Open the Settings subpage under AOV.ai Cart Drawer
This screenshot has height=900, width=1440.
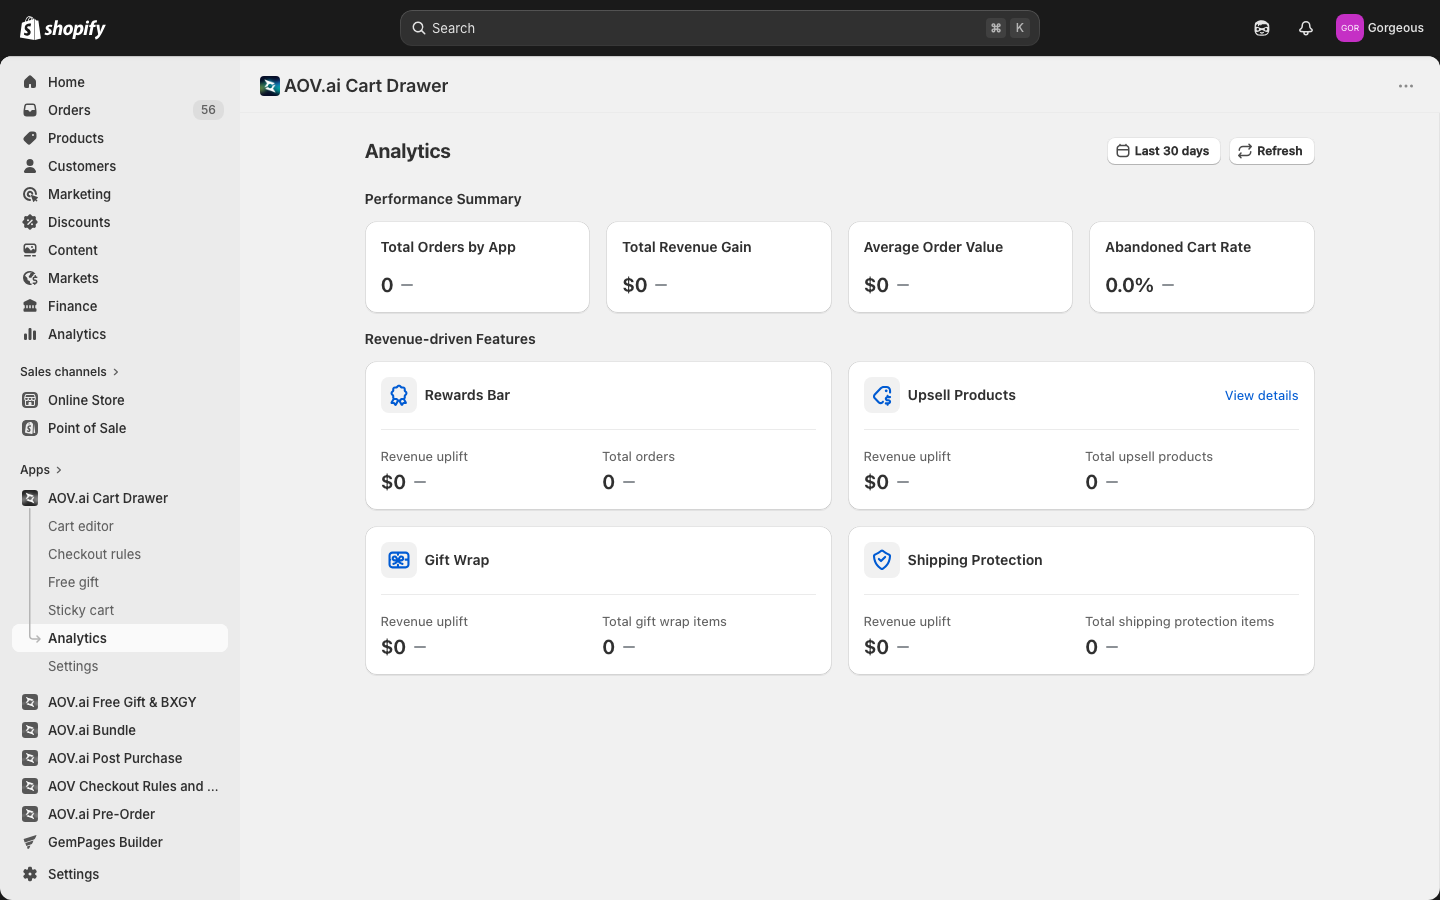click(x=73, y=666)
